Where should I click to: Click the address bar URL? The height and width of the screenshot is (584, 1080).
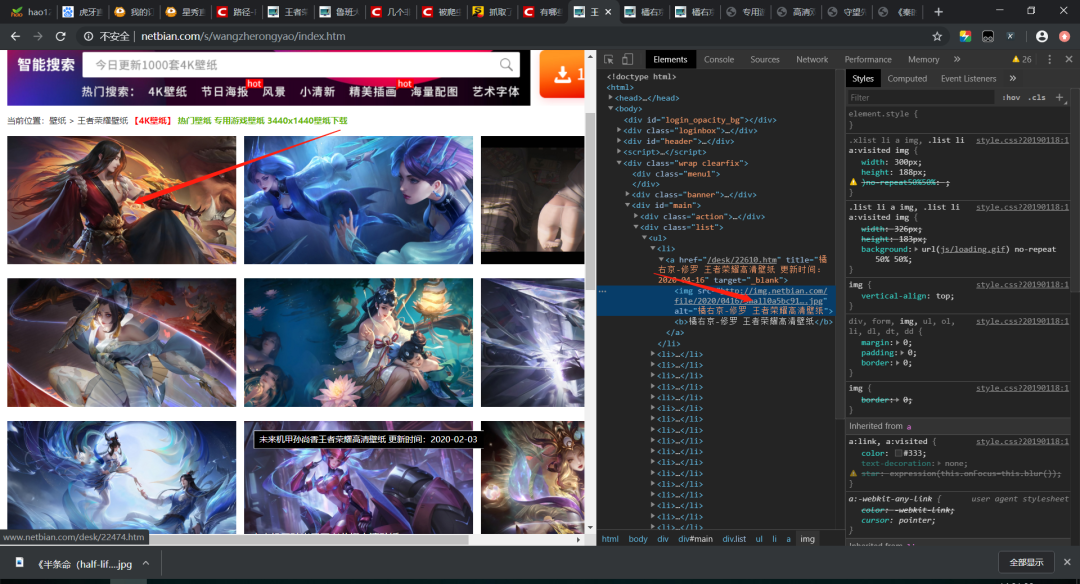coord(243,36)
